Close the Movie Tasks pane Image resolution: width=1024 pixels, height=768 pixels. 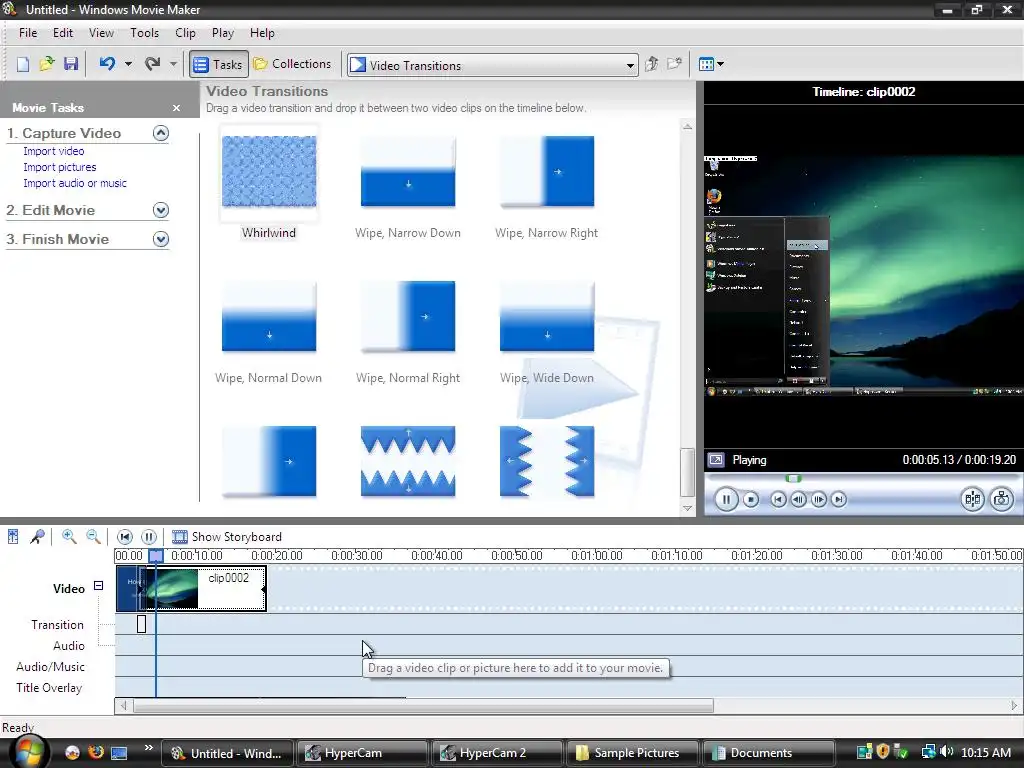[x=176, y=108]
